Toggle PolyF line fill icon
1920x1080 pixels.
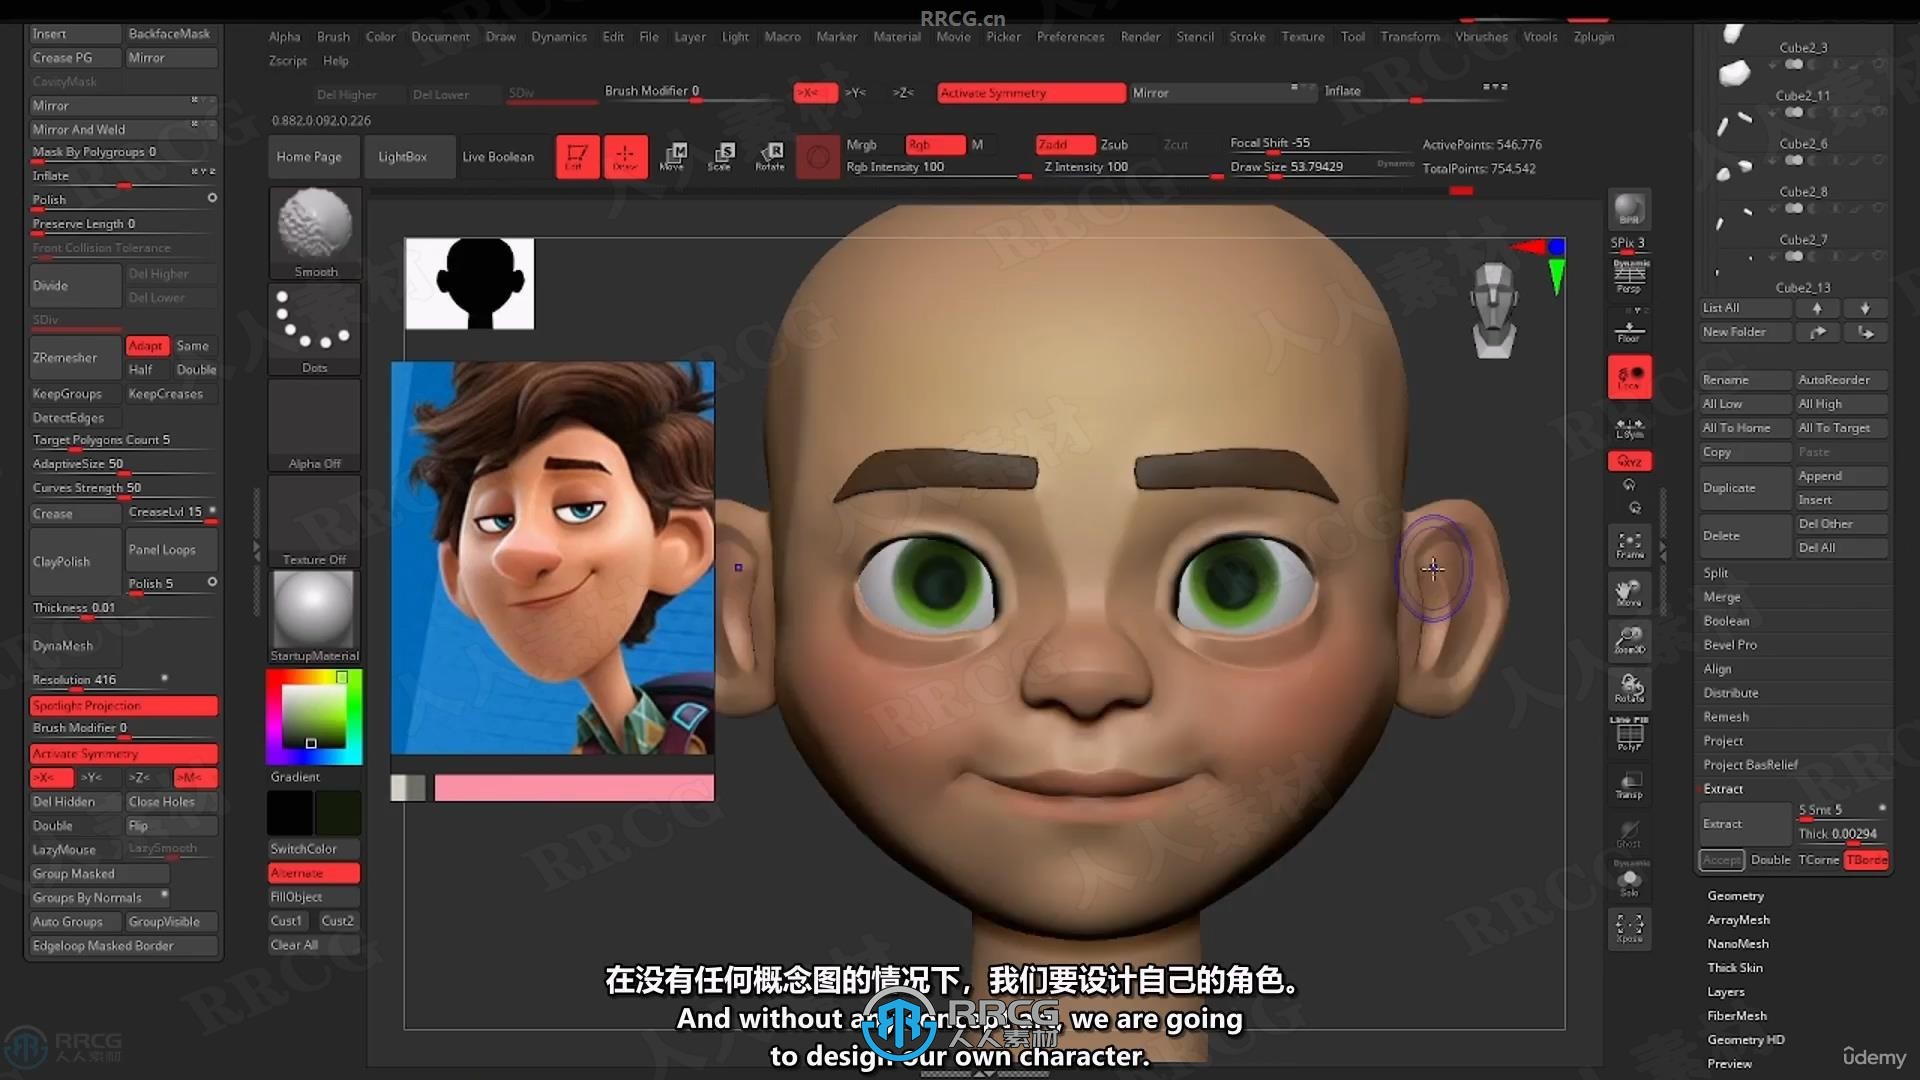(1629, 736)
